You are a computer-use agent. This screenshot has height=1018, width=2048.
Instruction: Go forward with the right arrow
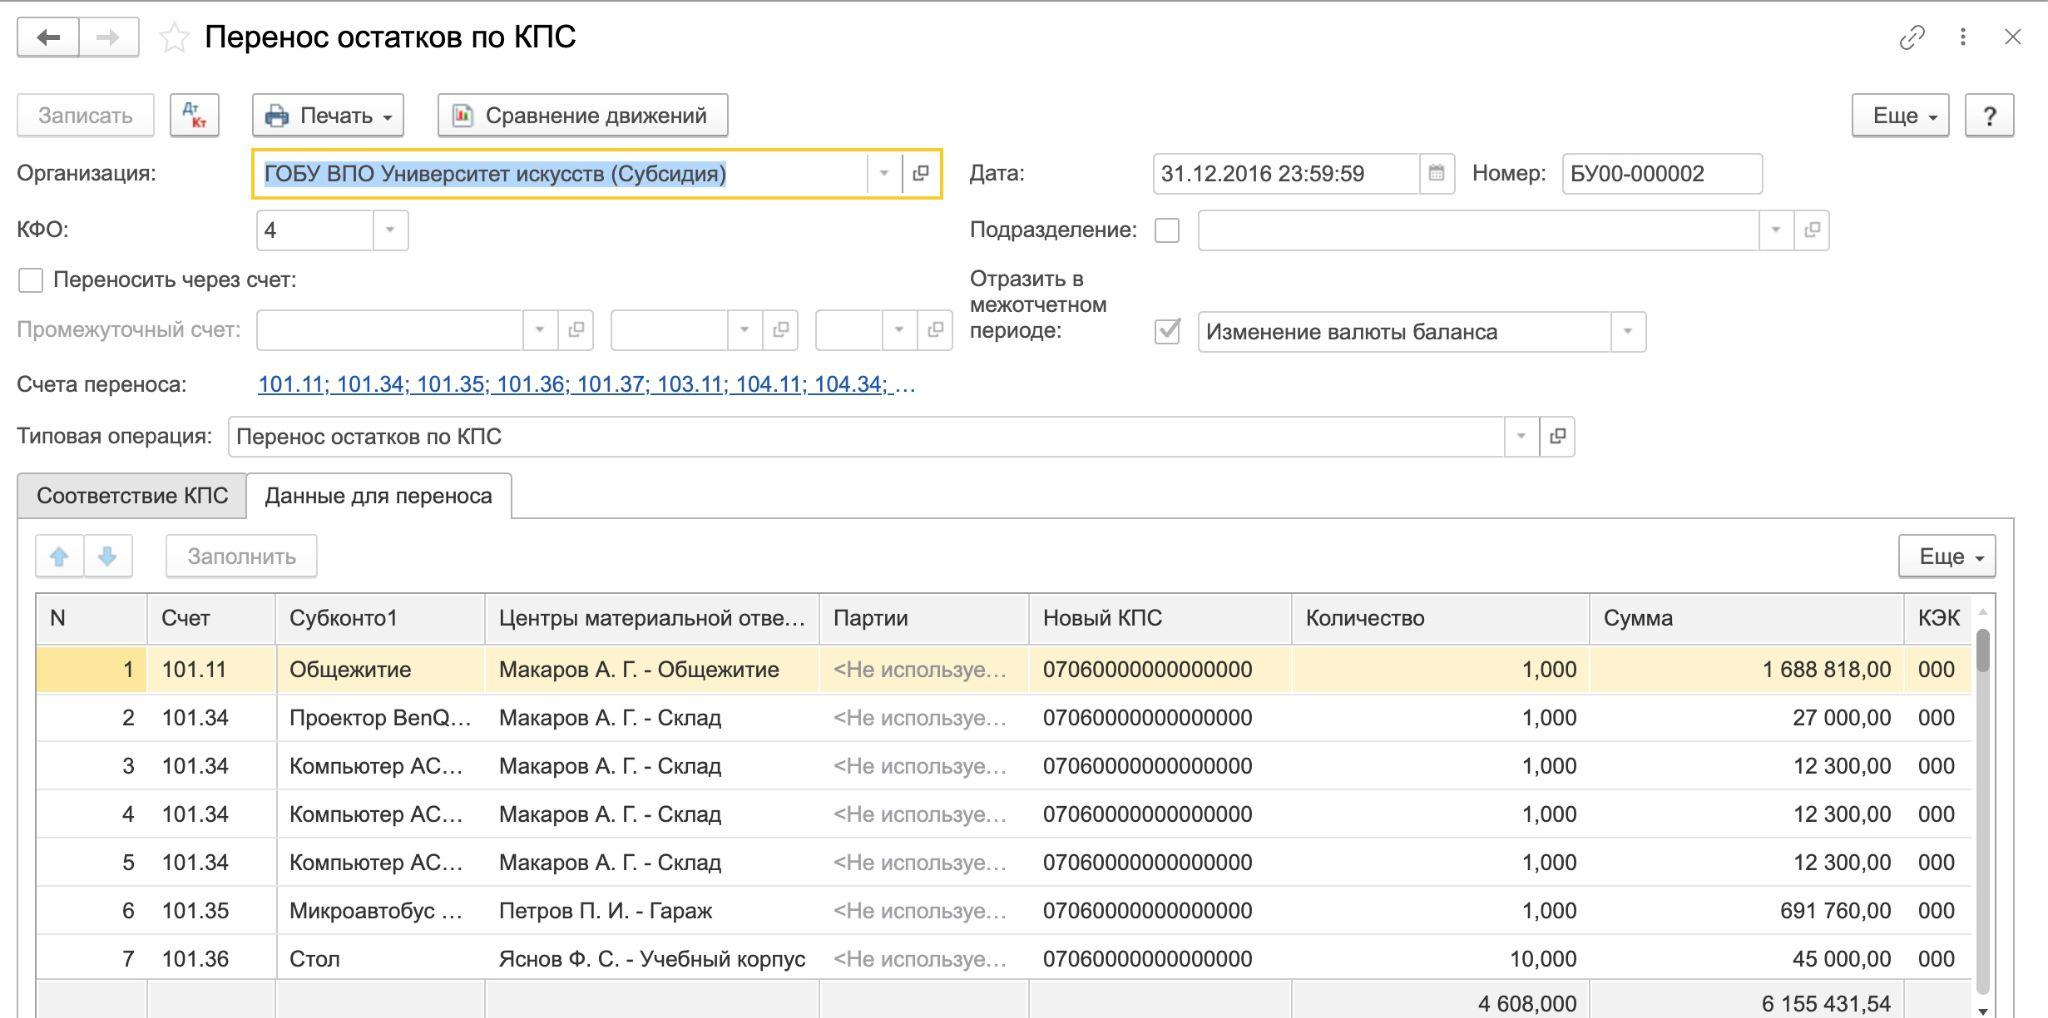(109, 38)
